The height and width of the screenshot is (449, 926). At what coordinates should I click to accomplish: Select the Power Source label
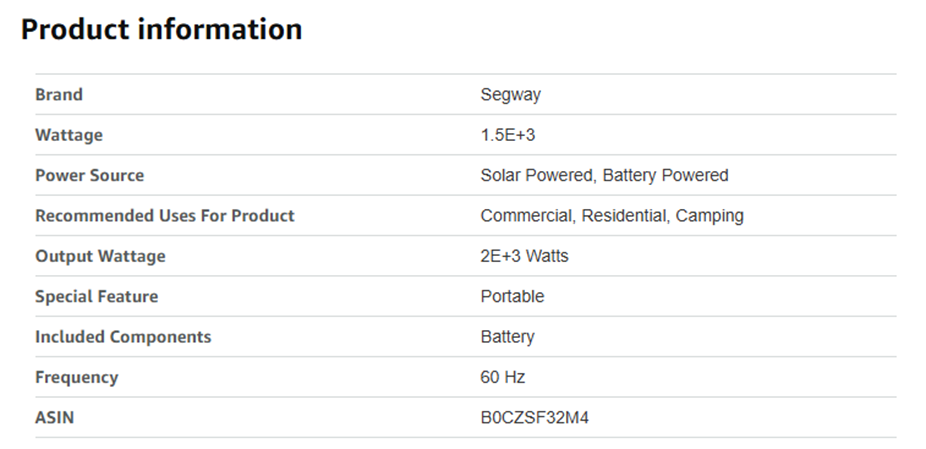pos(90,175)
